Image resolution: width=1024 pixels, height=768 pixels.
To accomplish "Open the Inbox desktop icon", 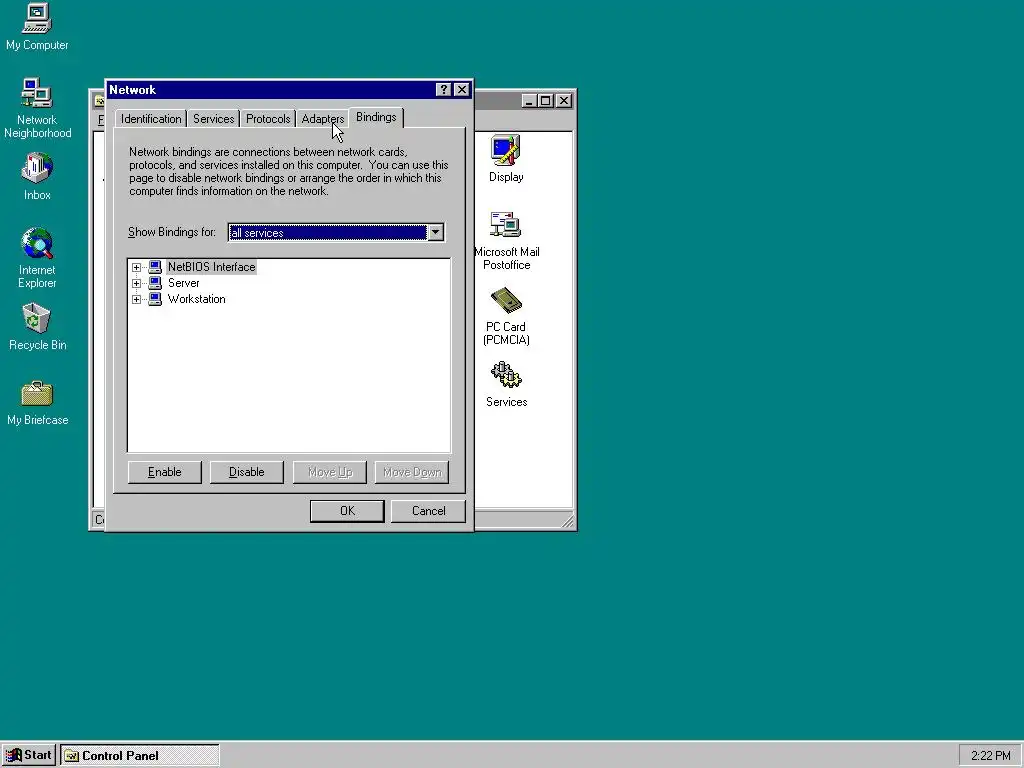I will 37,176.
